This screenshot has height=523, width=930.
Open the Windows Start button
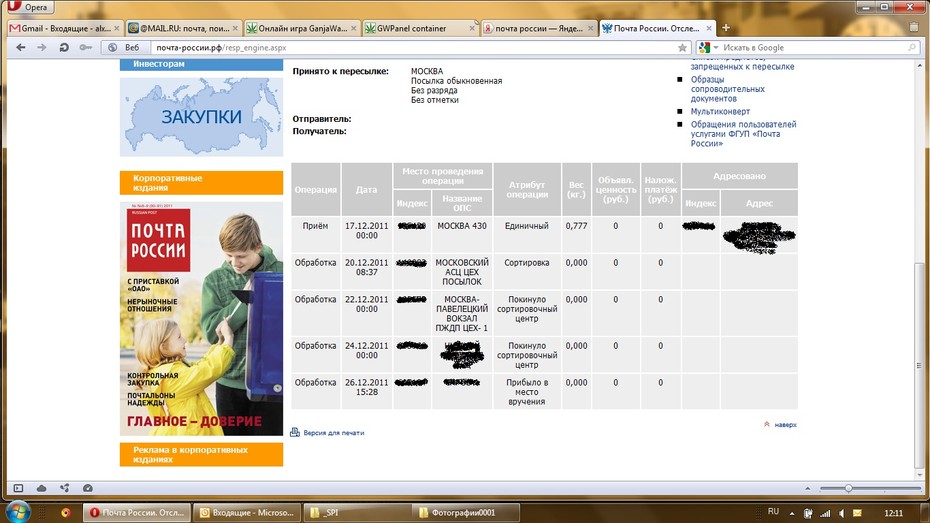pos(18,512)
